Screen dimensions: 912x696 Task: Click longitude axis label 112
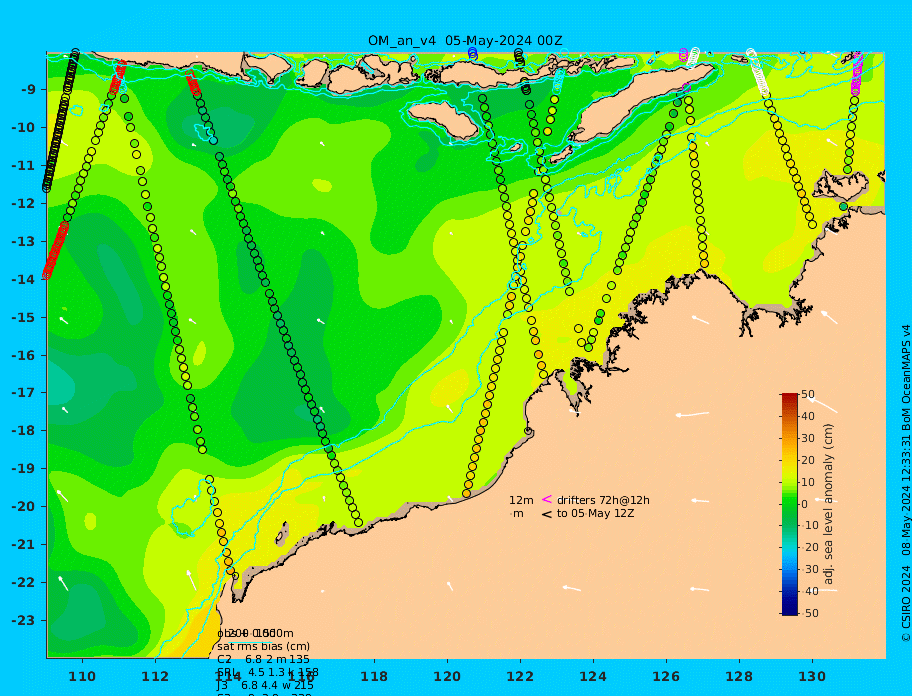point(155,676)
